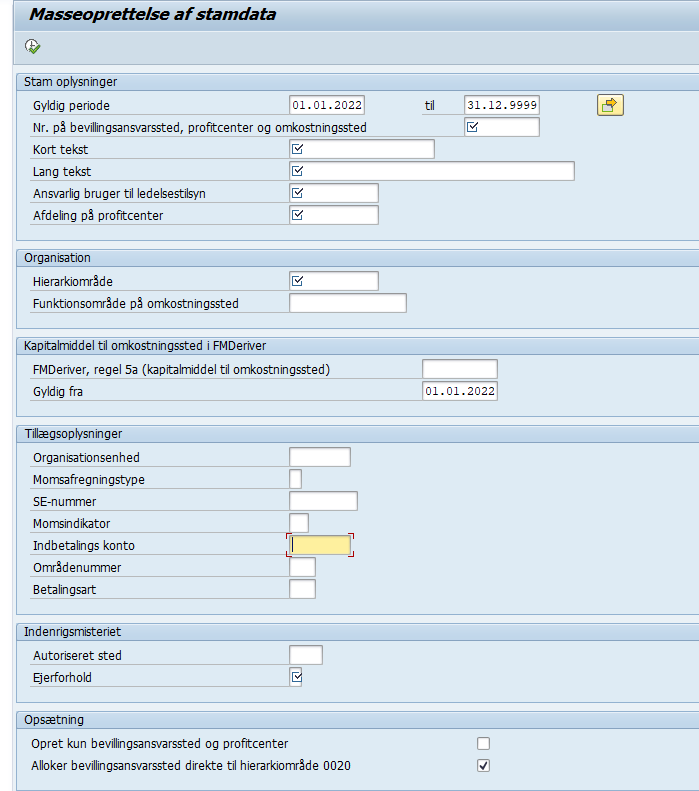Click the Gyldig fra date field
The height and width of the screenshot is (791, 699).
459,391
